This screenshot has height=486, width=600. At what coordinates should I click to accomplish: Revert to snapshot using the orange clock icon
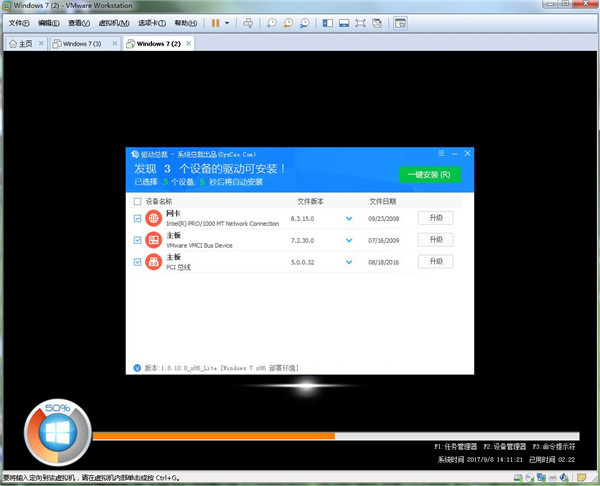(x=288, y=23)
